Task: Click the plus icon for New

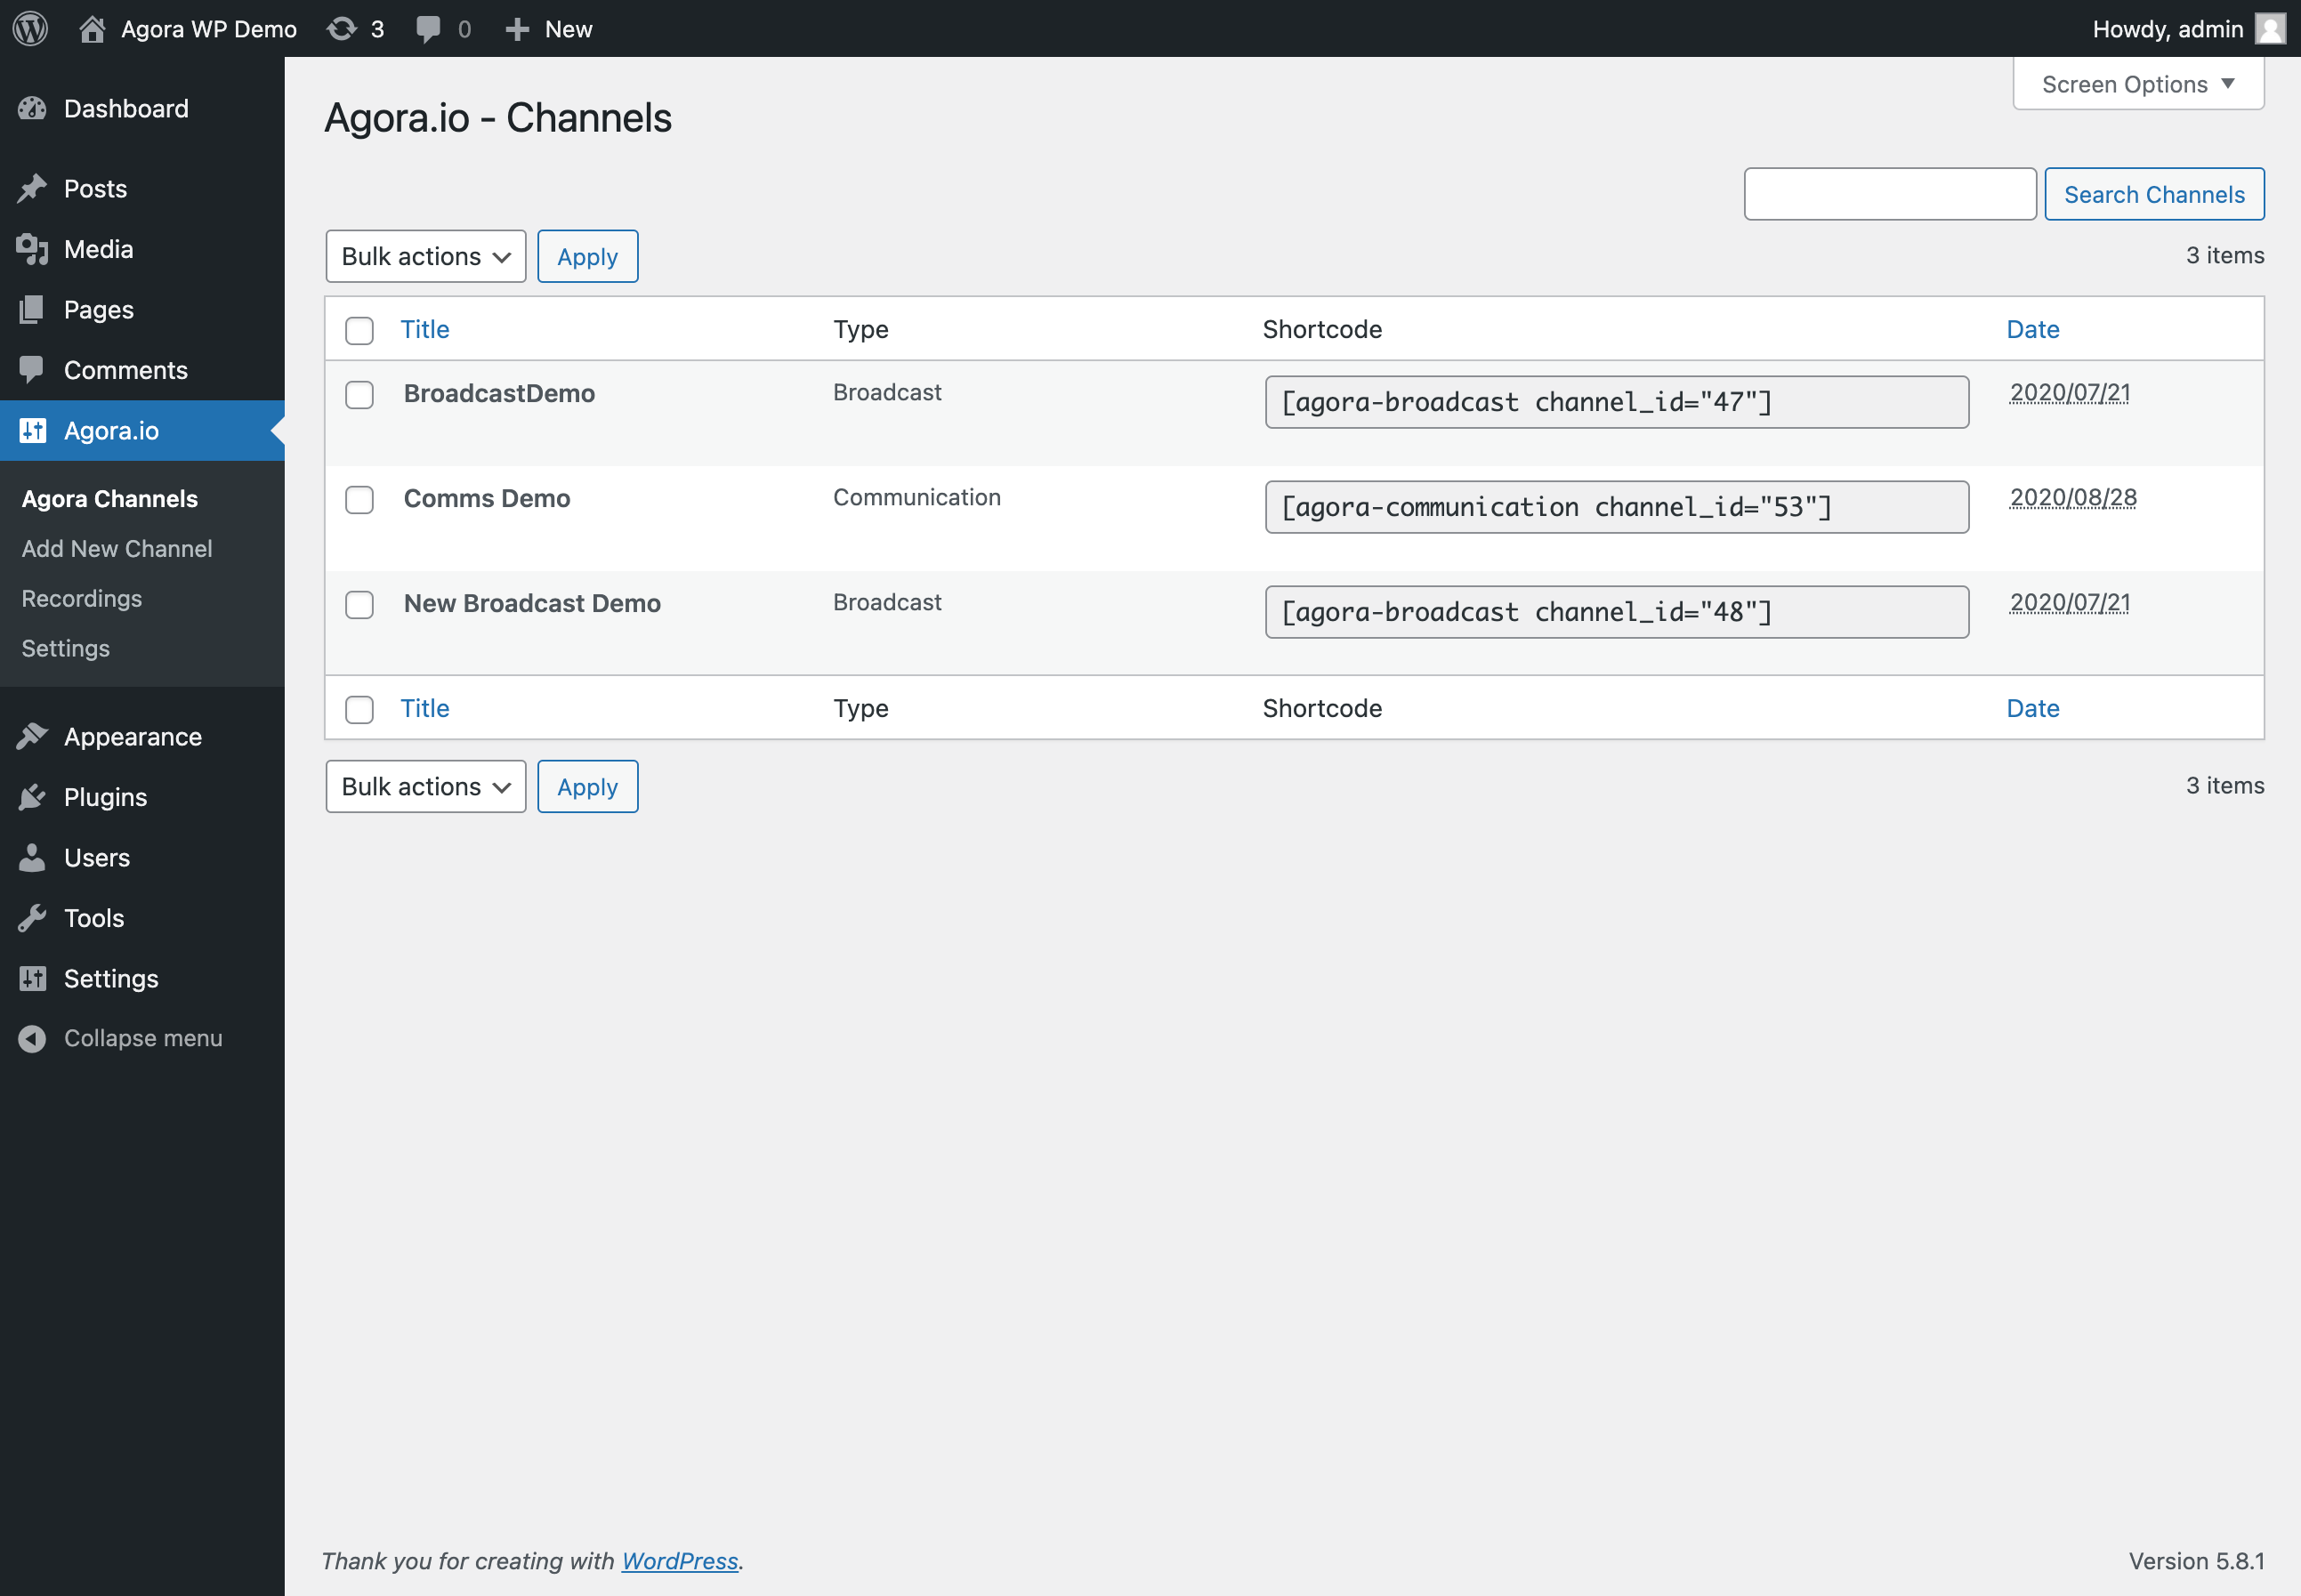Action: (x=517, y=29)
